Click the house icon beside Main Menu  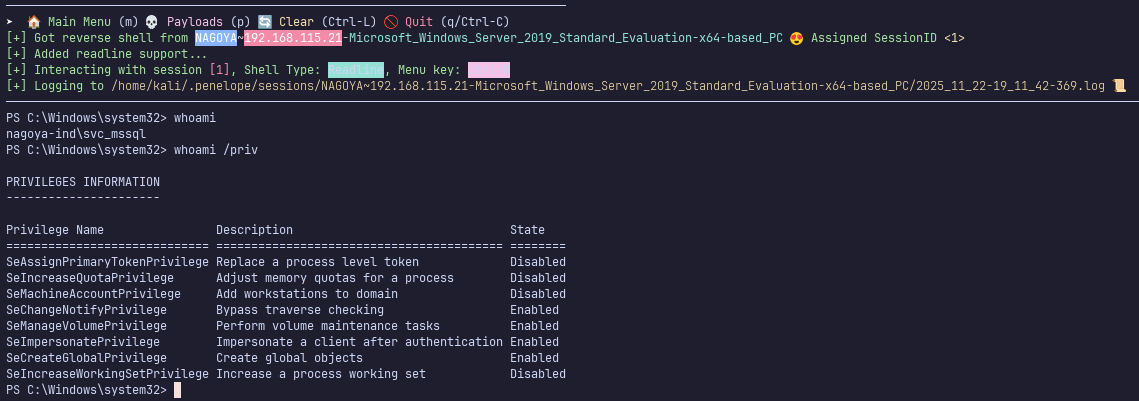pyautogui.click(x=32, y=21)
